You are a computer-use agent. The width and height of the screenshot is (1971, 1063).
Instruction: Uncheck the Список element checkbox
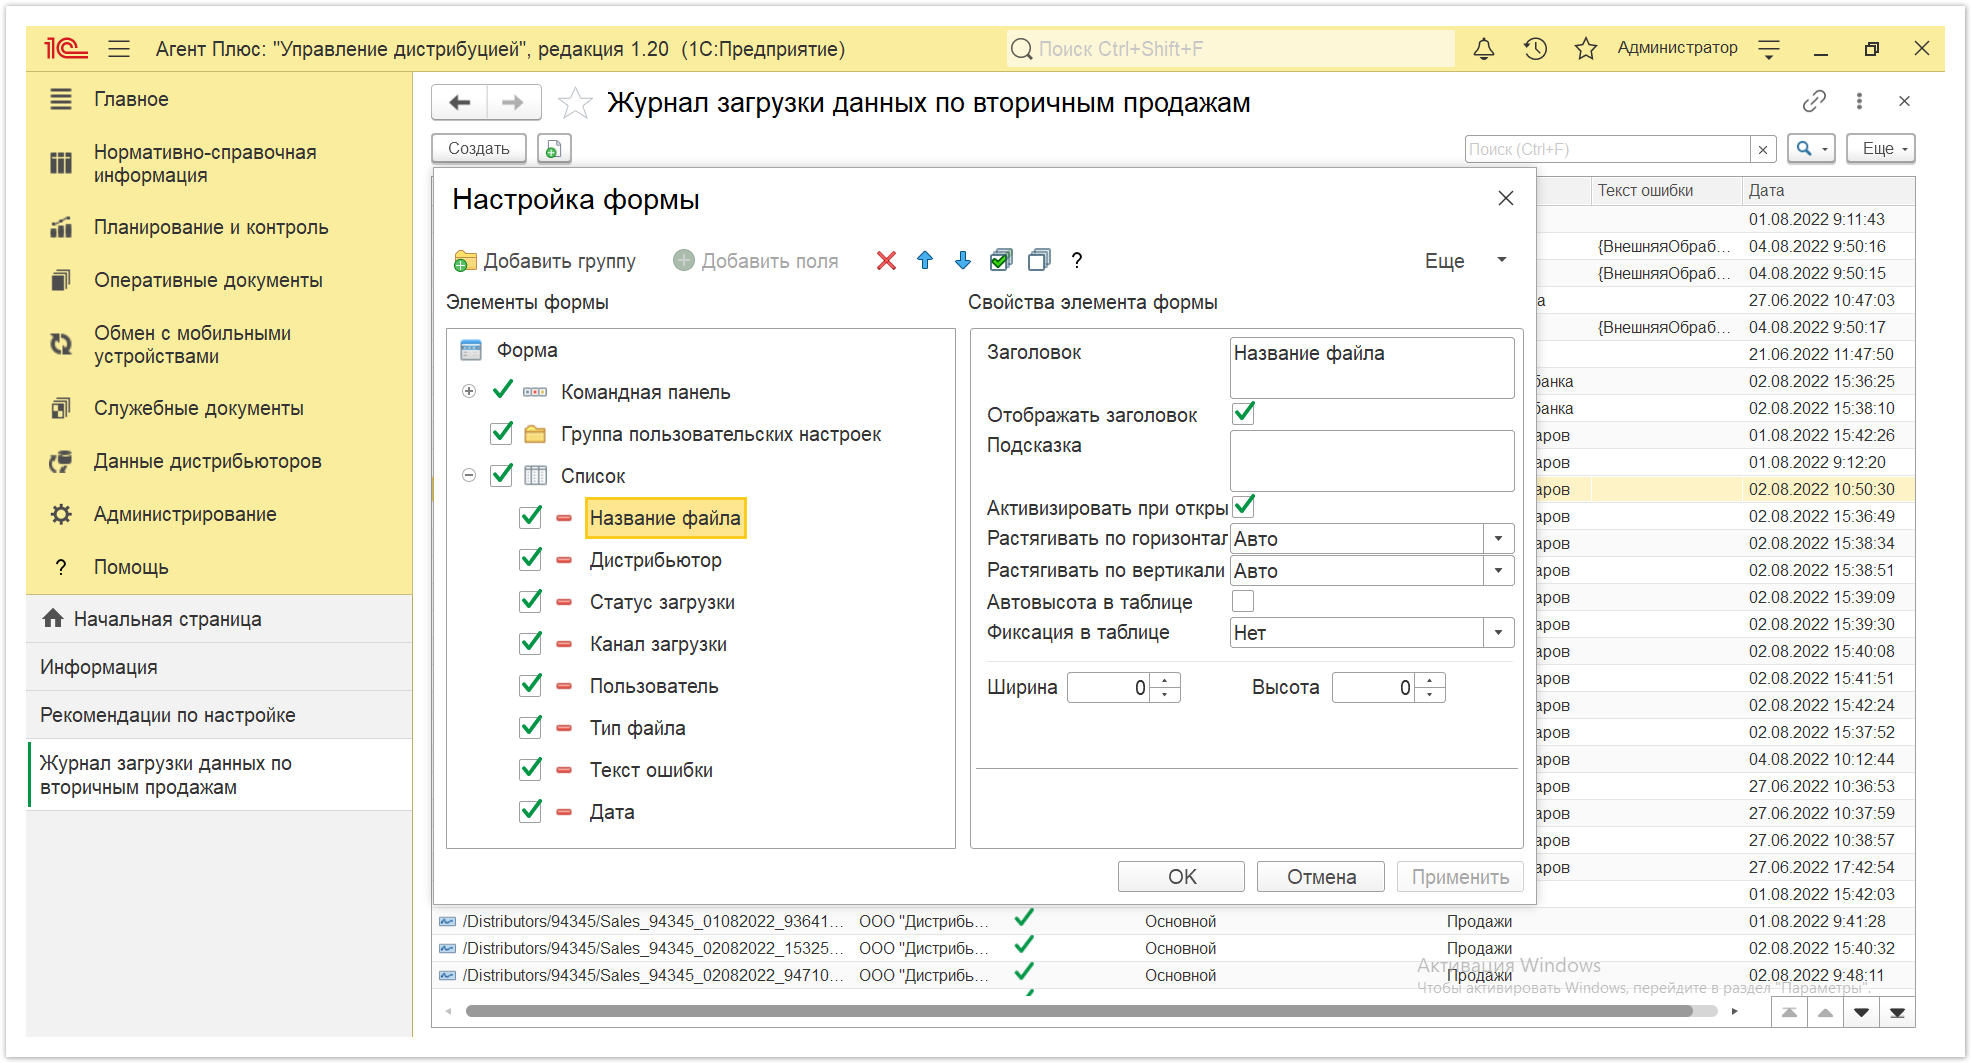(502, 475)
